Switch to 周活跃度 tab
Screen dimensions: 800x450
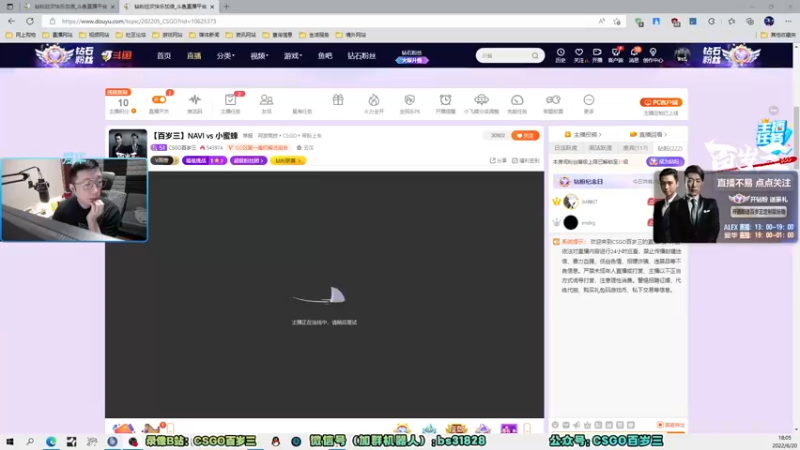[x=601, y=148]
